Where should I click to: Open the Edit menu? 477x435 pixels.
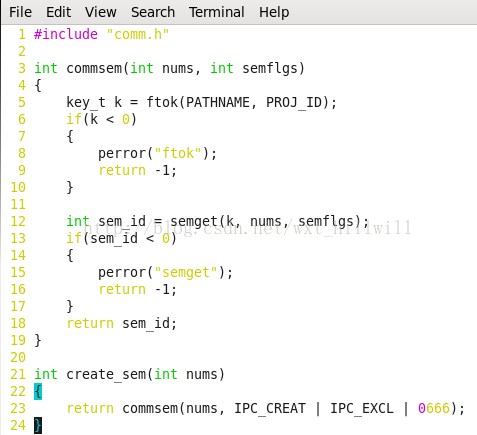pyautogui.click(x=58, y=12)
